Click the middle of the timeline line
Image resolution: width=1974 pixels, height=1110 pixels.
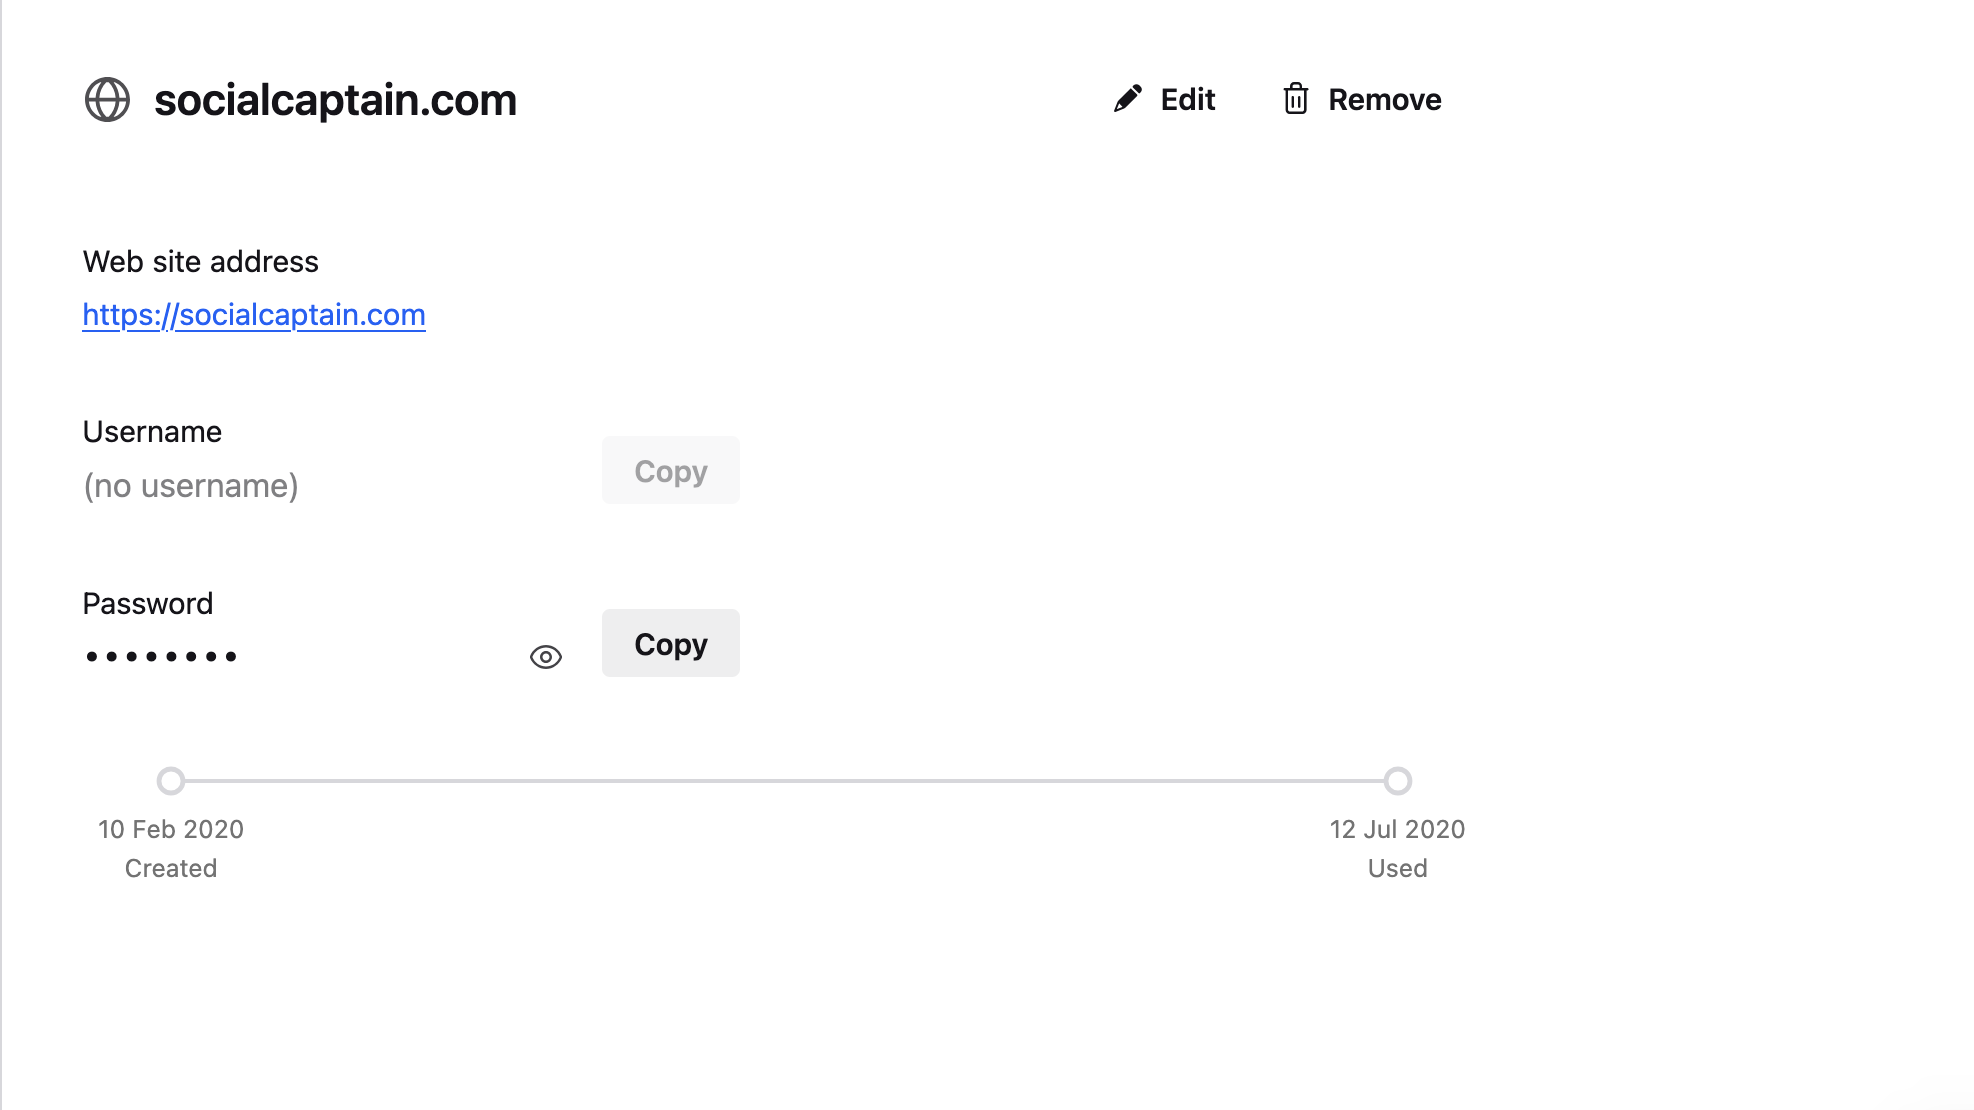click(x=784, y=781)
